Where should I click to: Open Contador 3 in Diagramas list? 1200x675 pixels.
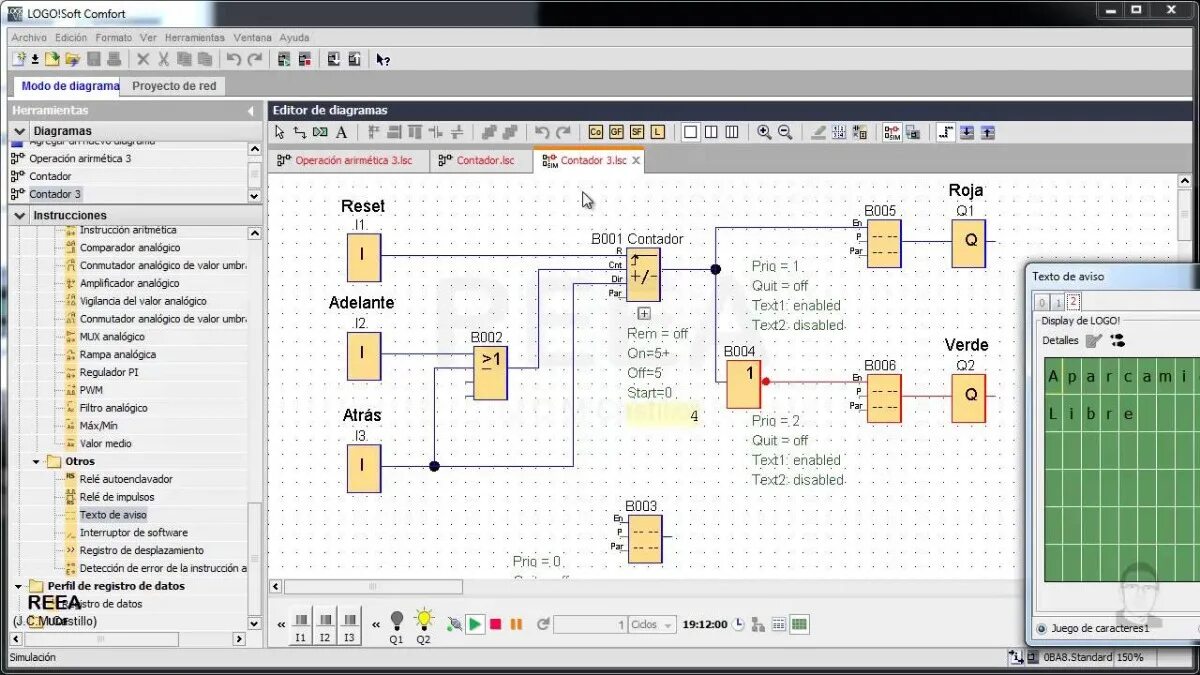click(x=55, y=194)
